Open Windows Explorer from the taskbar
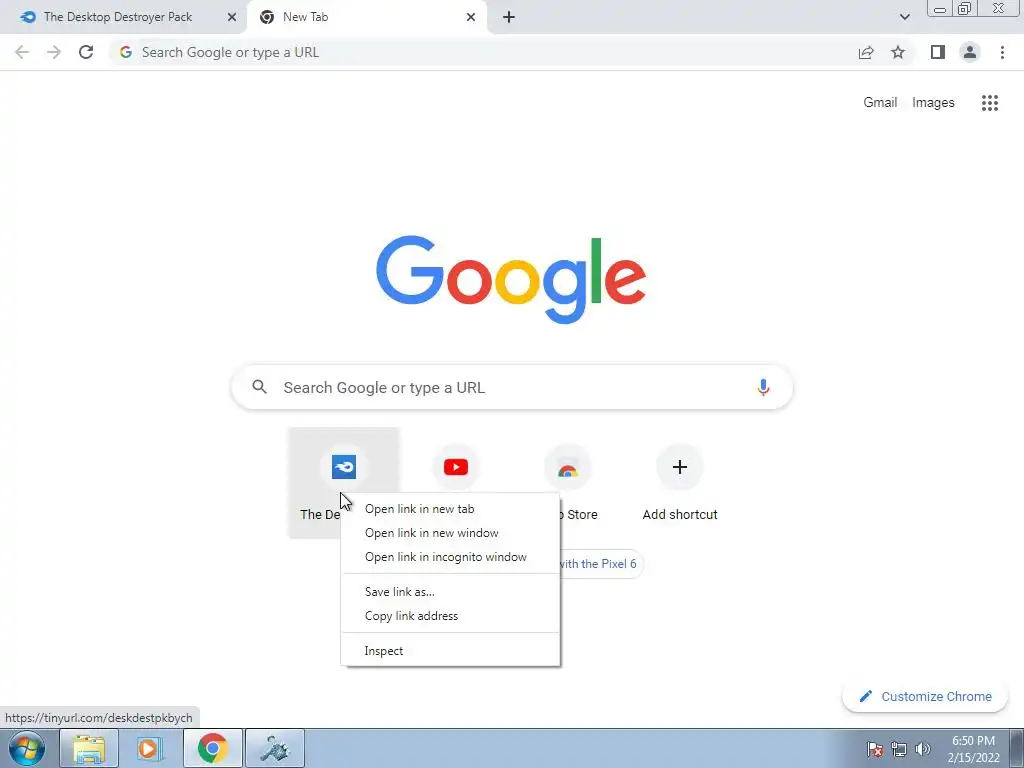The image size is (1024, 768). point(89,748)
